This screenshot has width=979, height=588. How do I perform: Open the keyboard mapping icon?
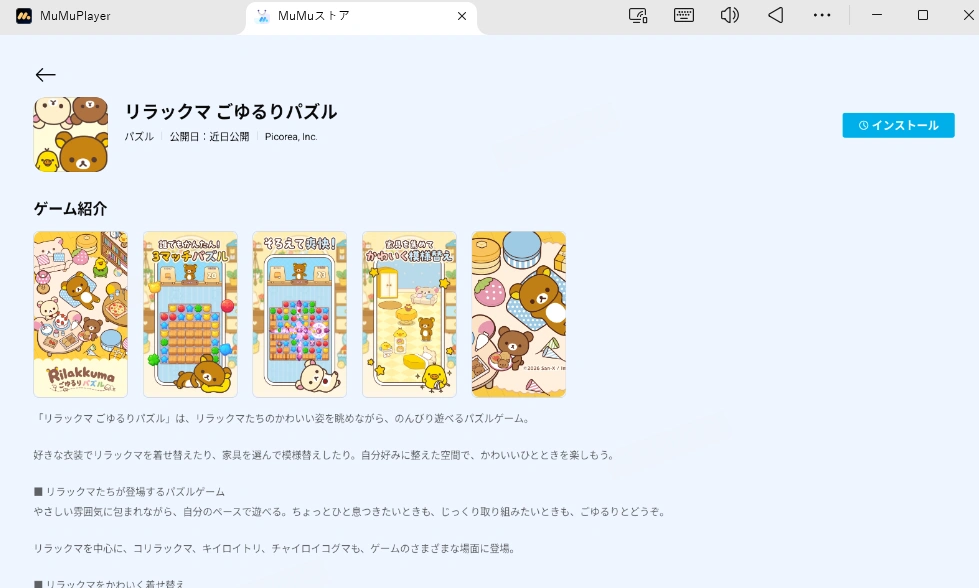pyautogui.click(x=684, y=15)
